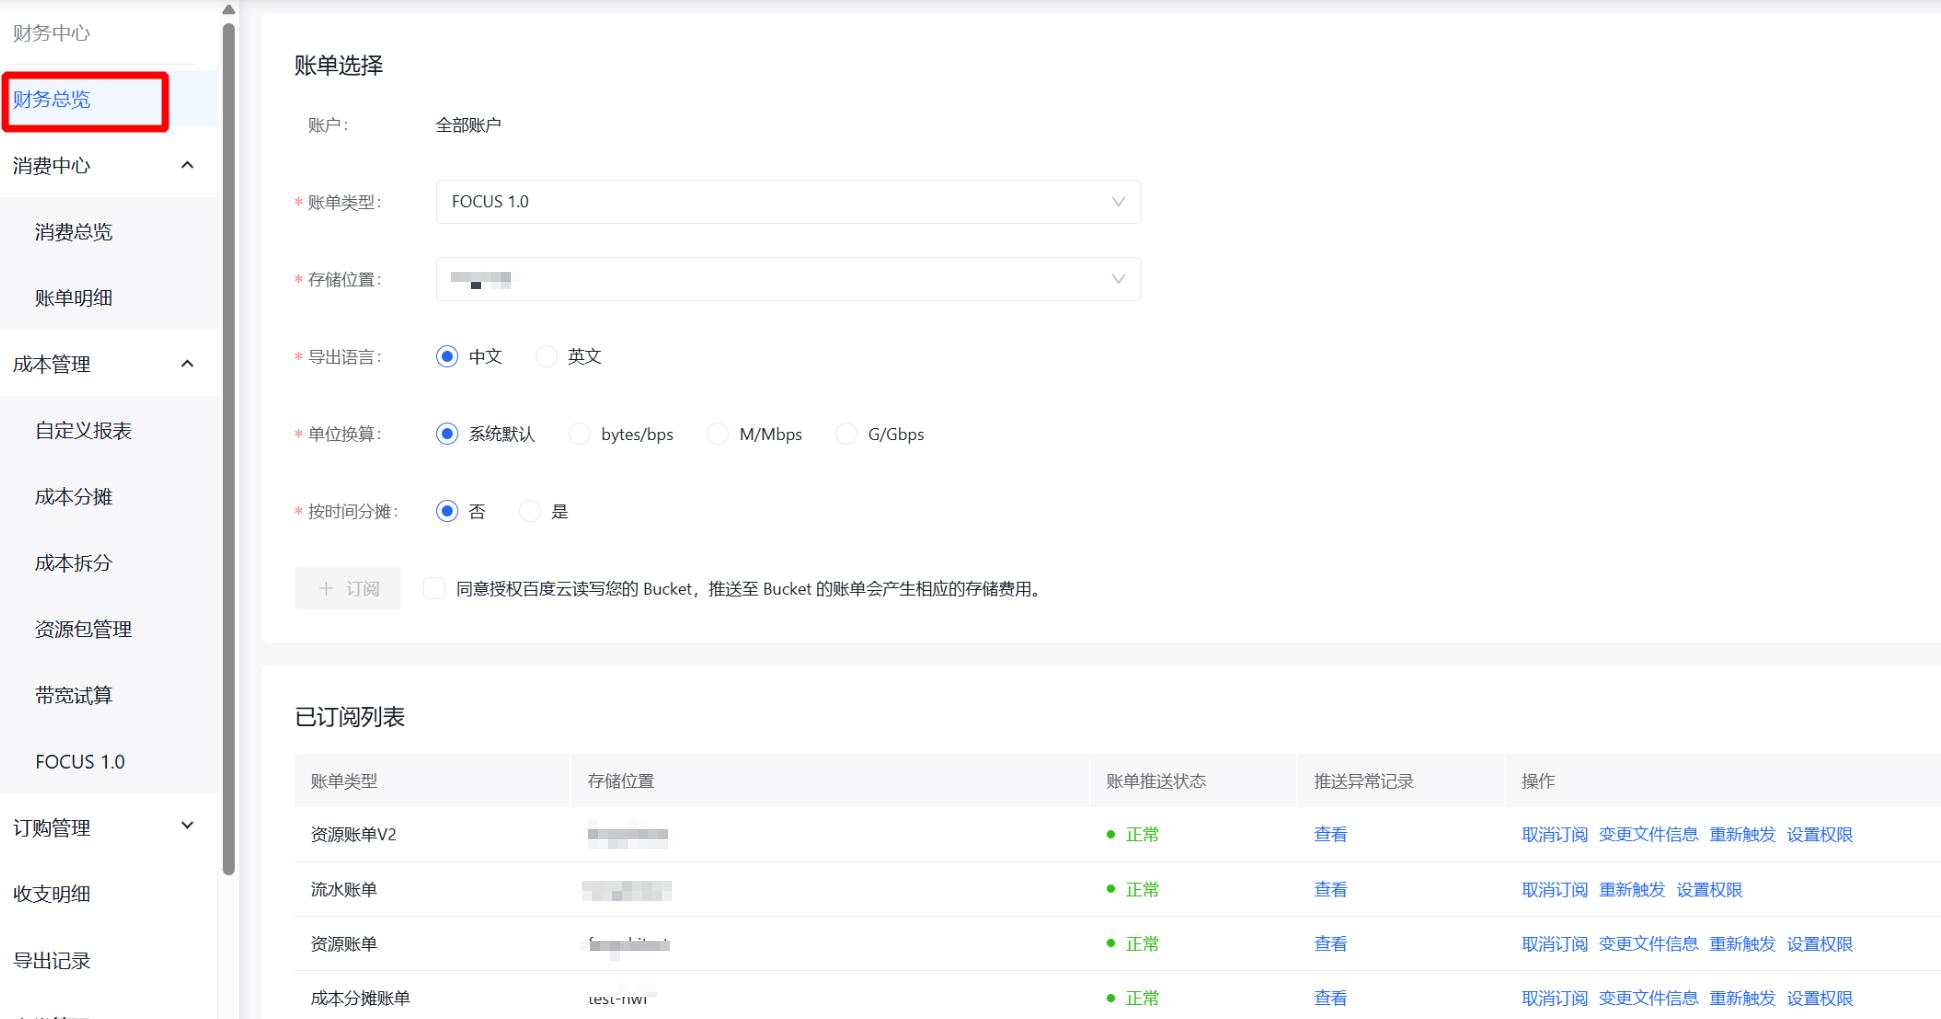1941x1019 pixels.
Task: Open 自定义报表 menu item
Action: coord(84,431)
